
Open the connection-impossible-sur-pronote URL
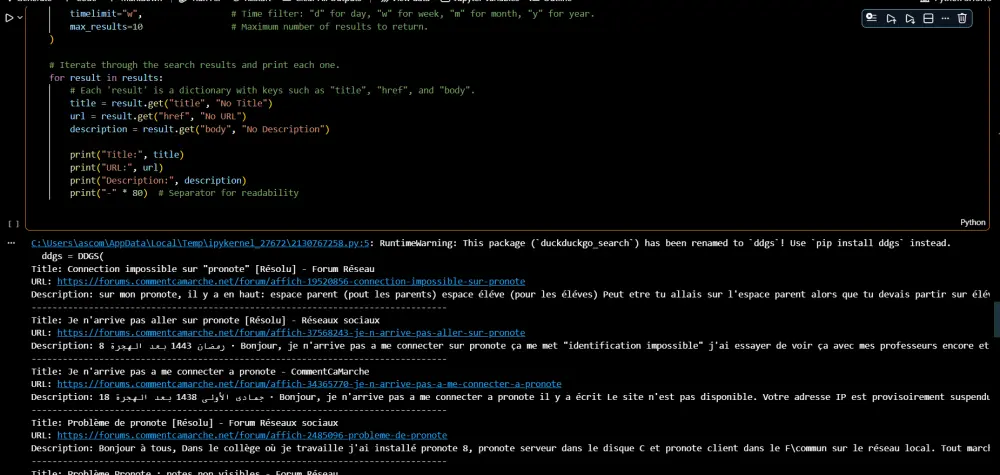[x=291, y=281]
